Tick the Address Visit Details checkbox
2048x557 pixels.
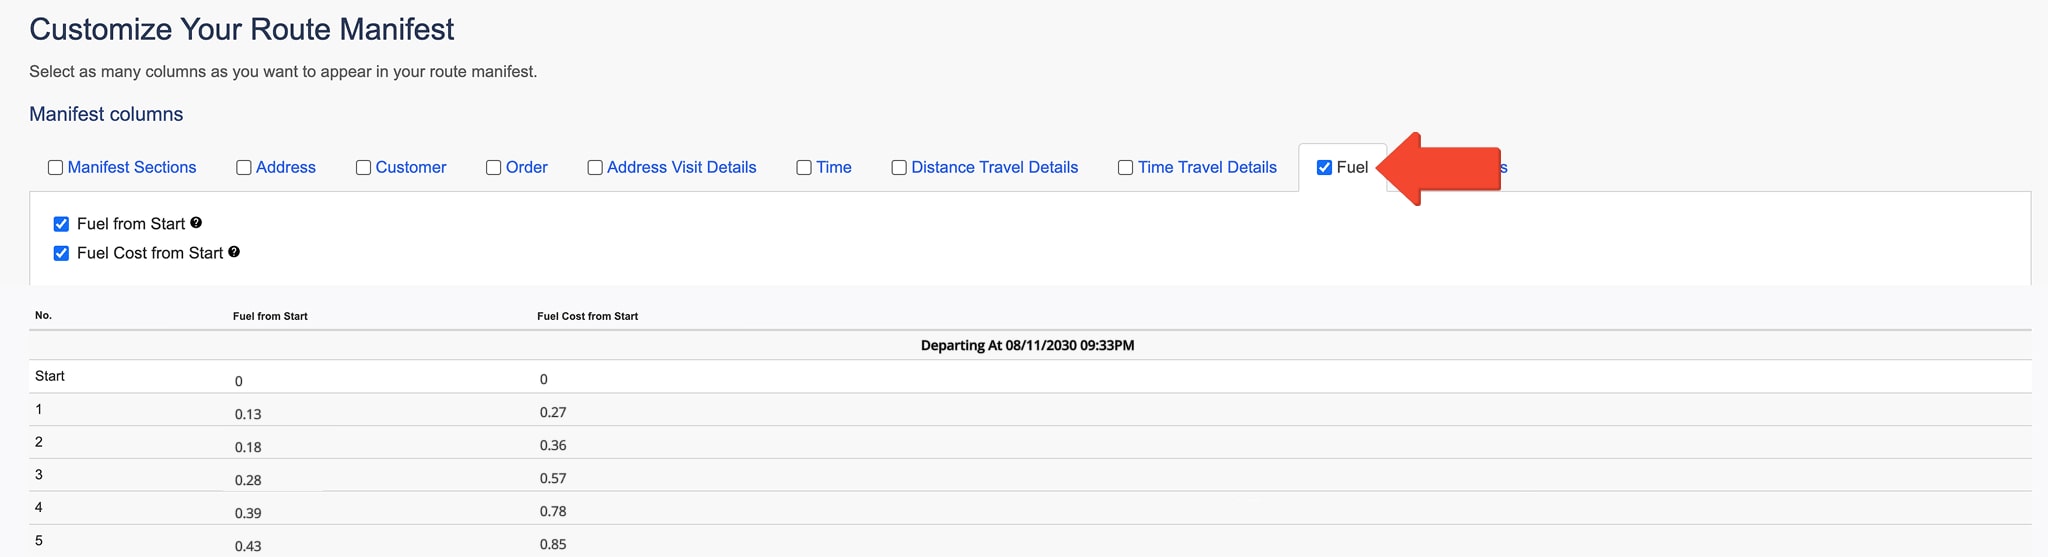pos(595,168)
